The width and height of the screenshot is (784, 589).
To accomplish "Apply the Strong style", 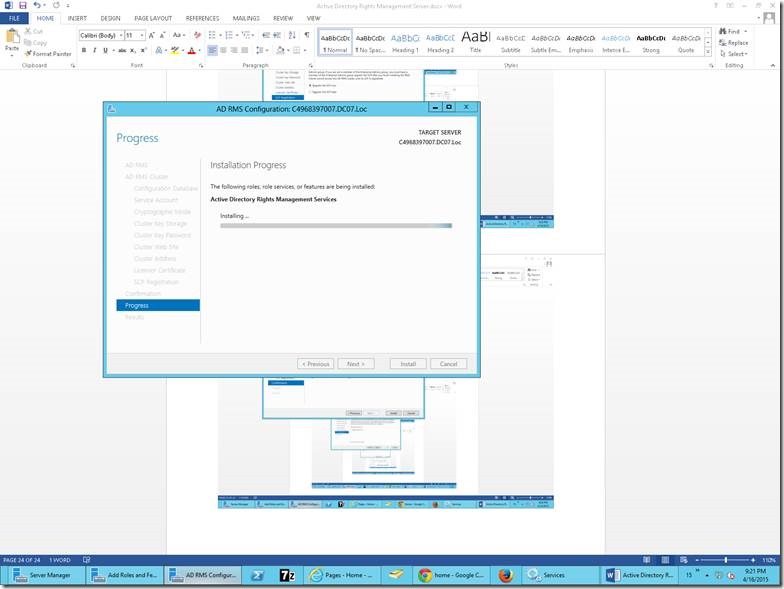I will coord(651,43).
